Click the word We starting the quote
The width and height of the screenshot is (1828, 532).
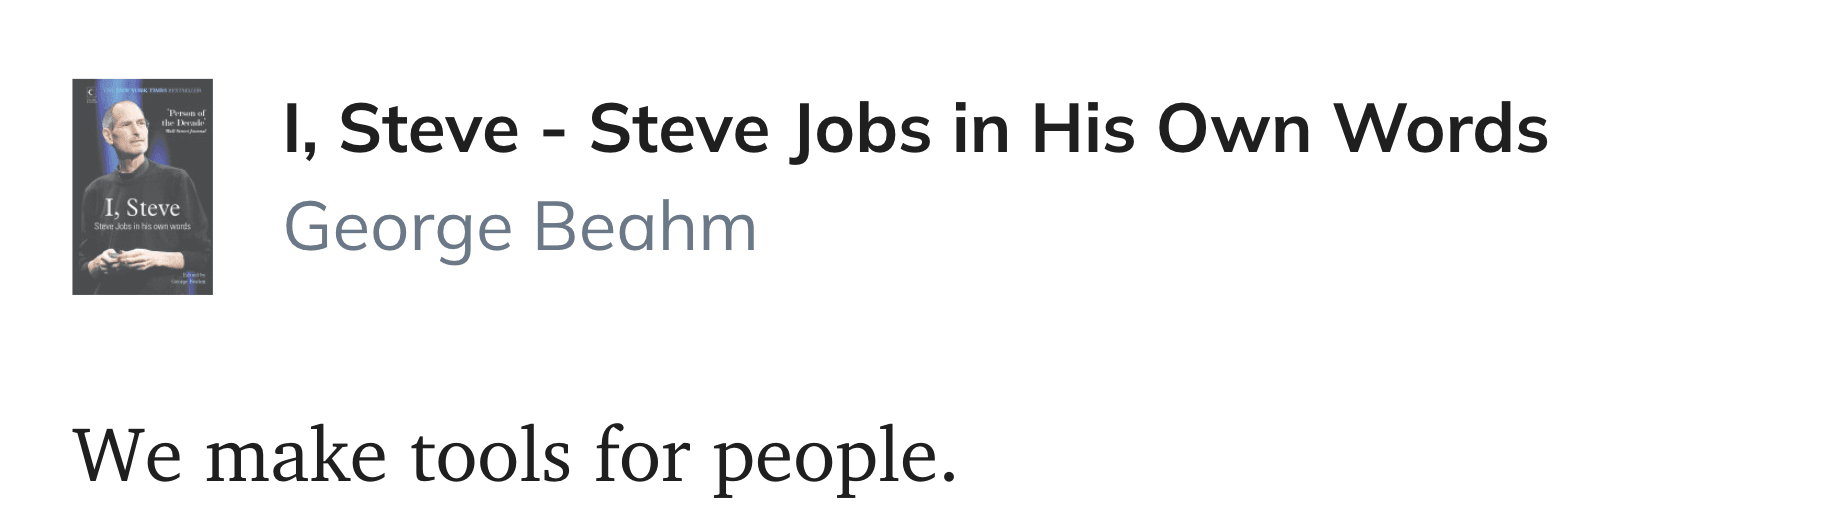pos(127,457)
